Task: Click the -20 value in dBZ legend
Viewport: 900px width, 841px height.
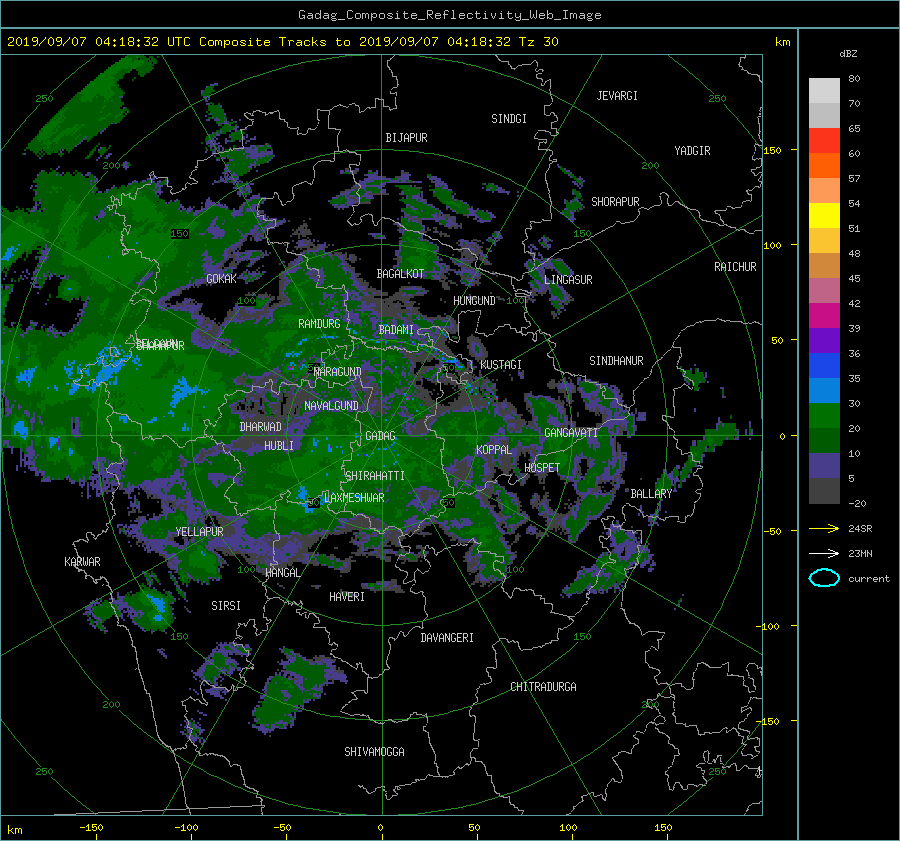Action: pos(857,503)
